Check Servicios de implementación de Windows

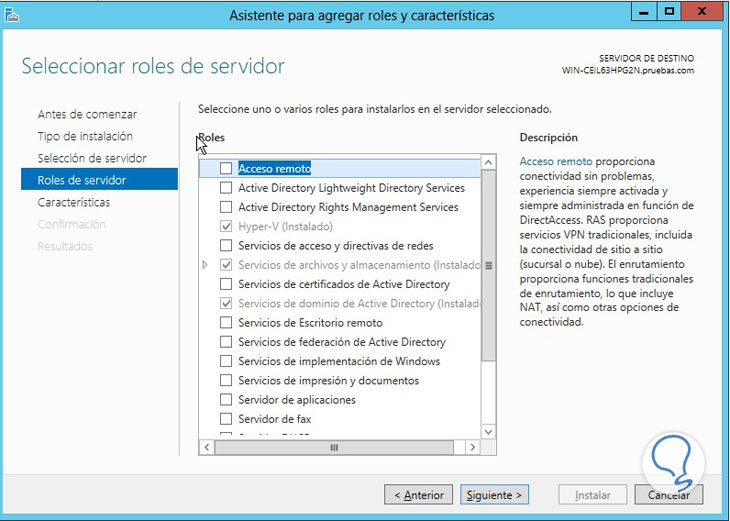point(226,361)
